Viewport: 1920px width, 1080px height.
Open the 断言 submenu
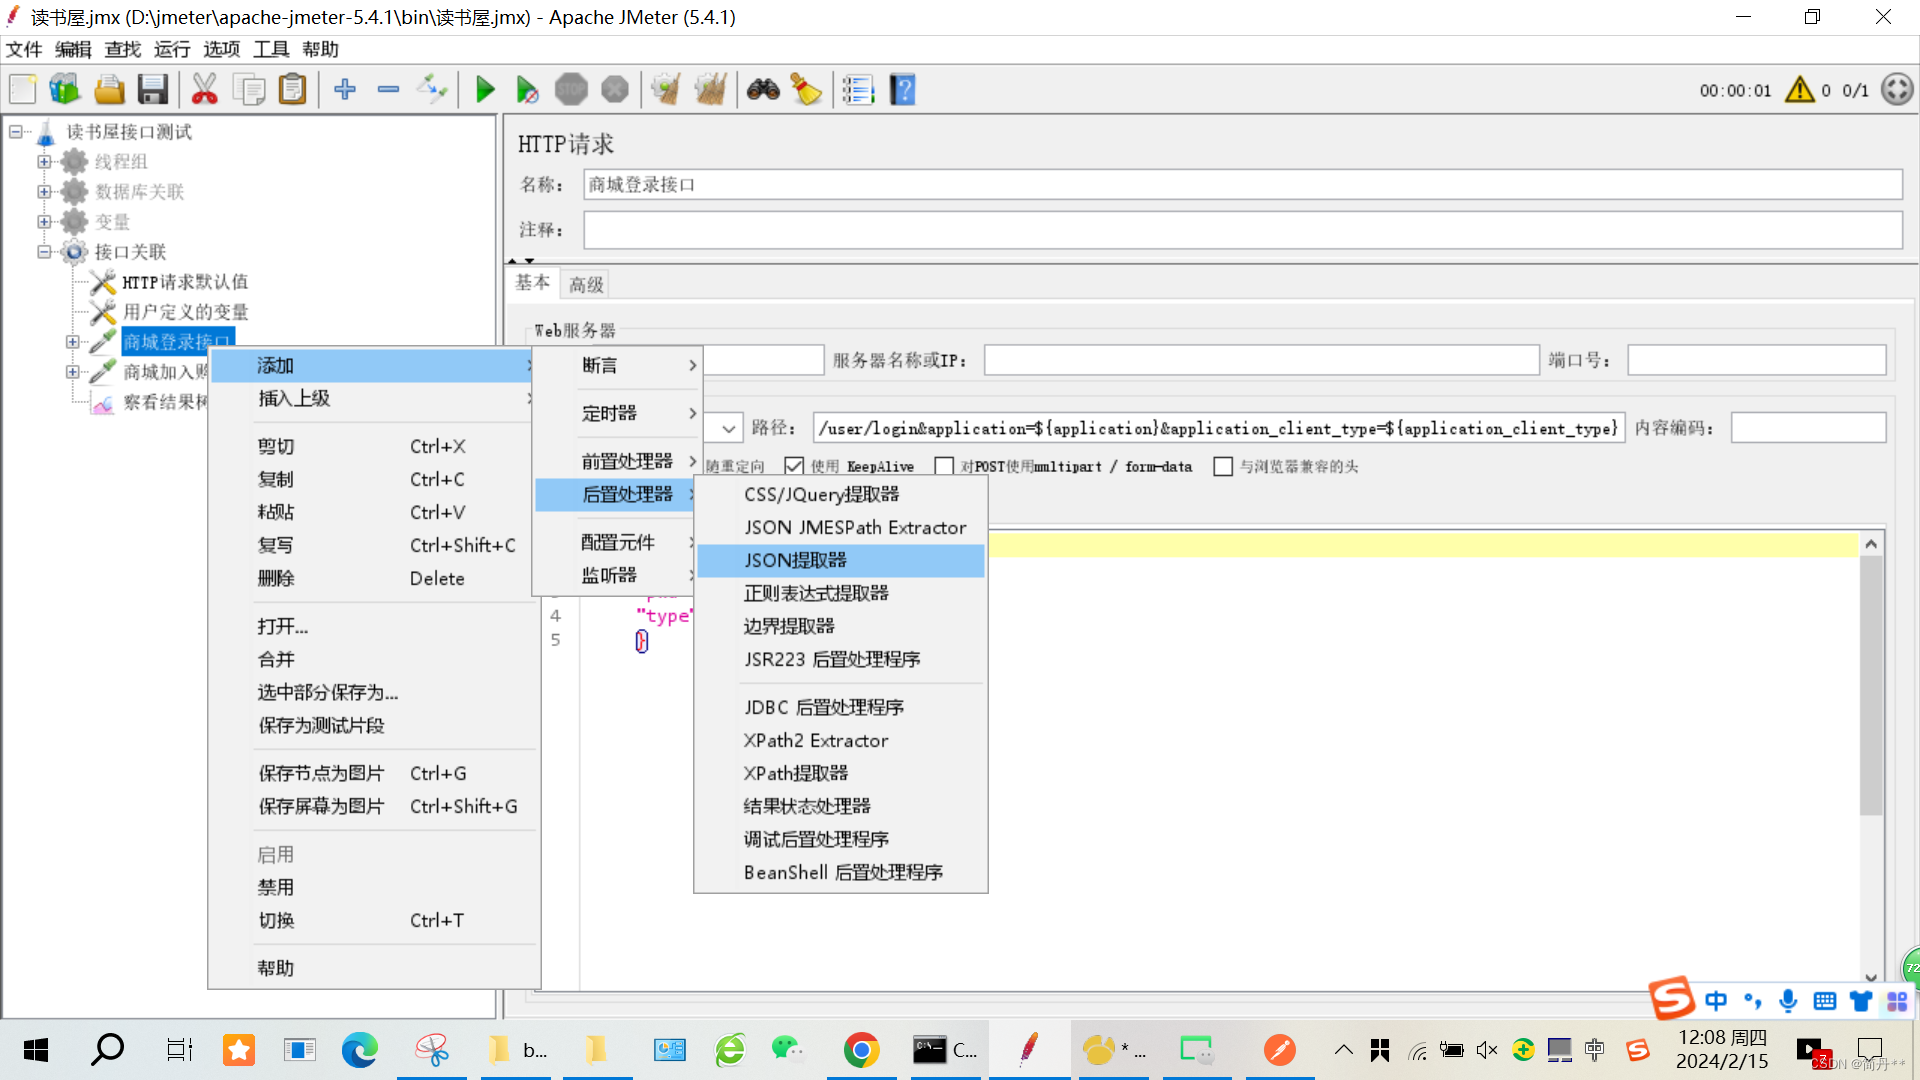coord(617,365)
